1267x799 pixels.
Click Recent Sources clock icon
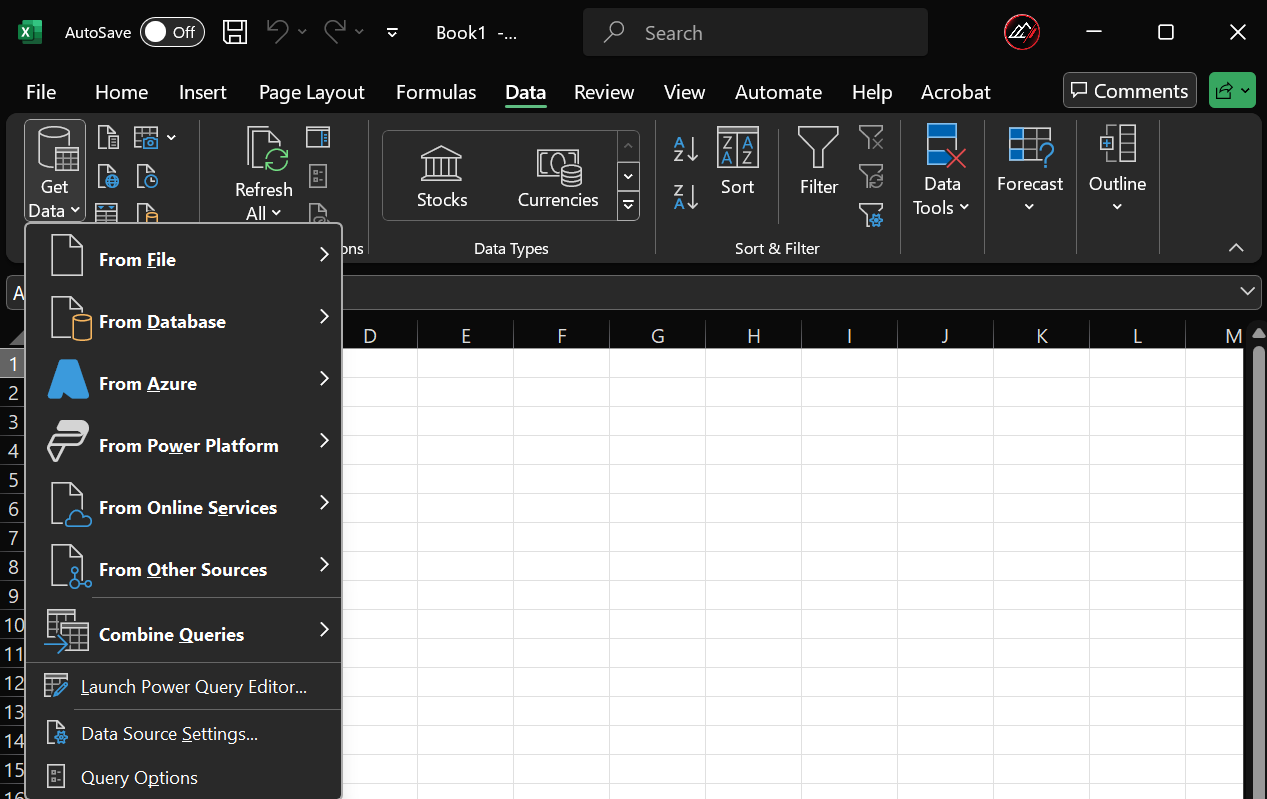(147, 178)
